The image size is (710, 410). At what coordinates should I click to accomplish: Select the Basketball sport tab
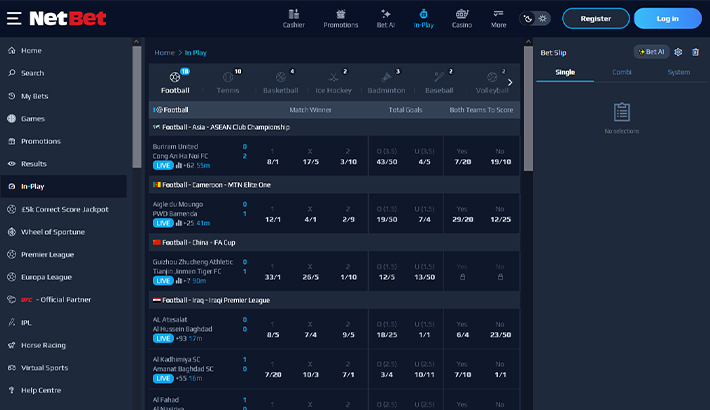tap(281, 82)
